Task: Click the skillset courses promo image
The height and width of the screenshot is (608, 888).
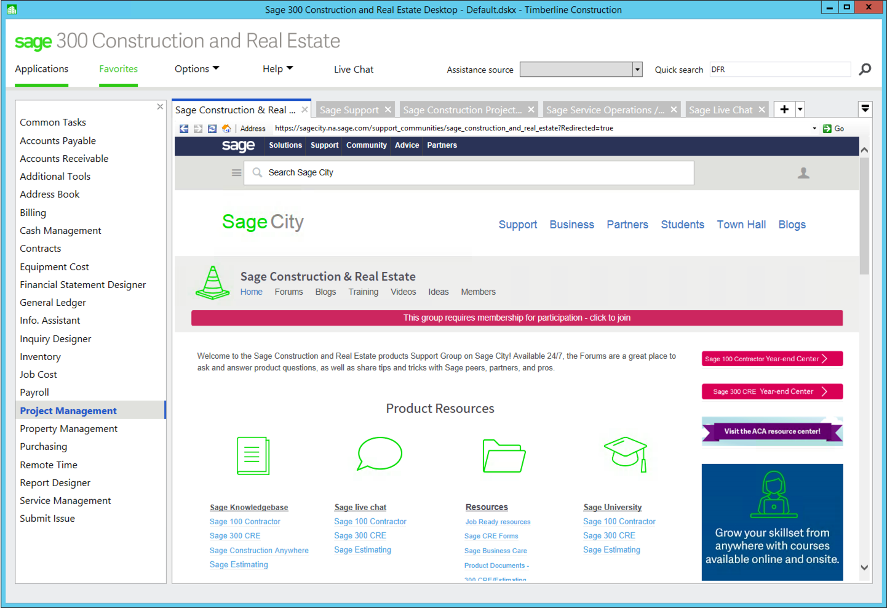Action: [772, 522]
